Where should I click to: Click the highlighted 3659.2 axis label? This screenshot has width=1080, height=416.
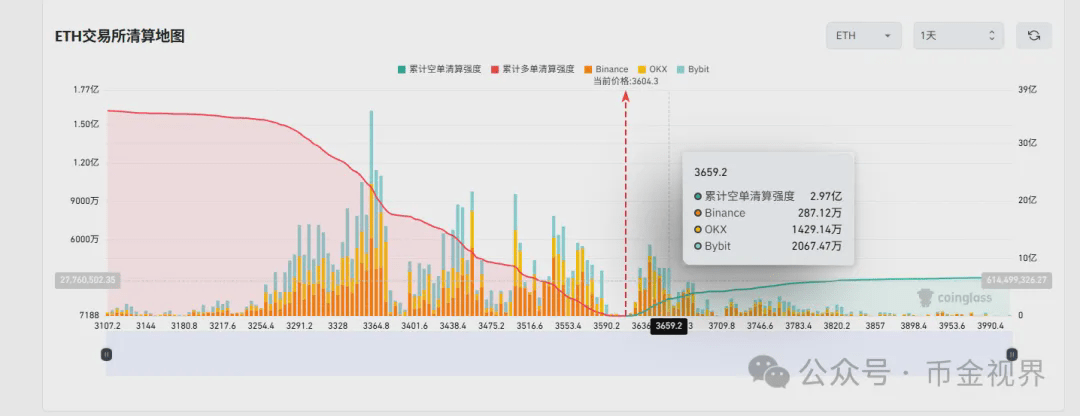coord(669,326)
